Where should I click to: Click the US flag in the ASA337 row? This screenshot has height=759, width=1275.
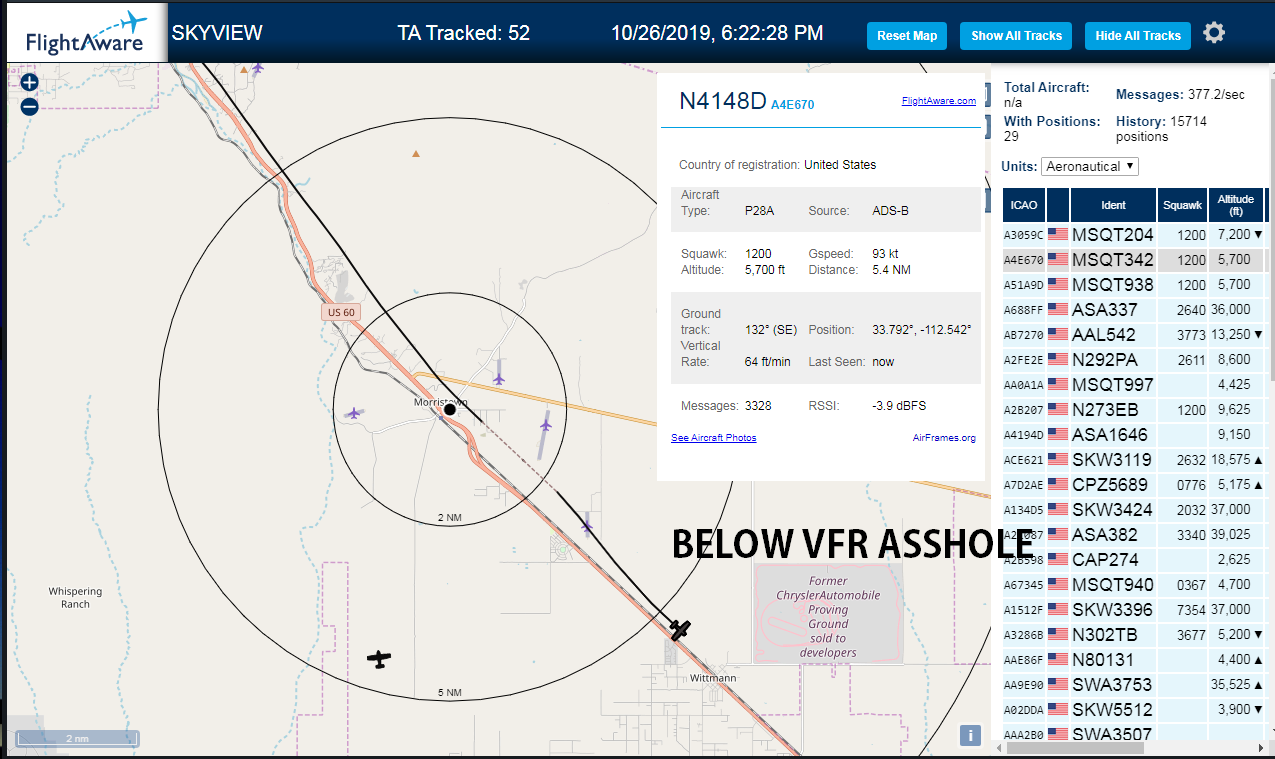[1058, 309]
